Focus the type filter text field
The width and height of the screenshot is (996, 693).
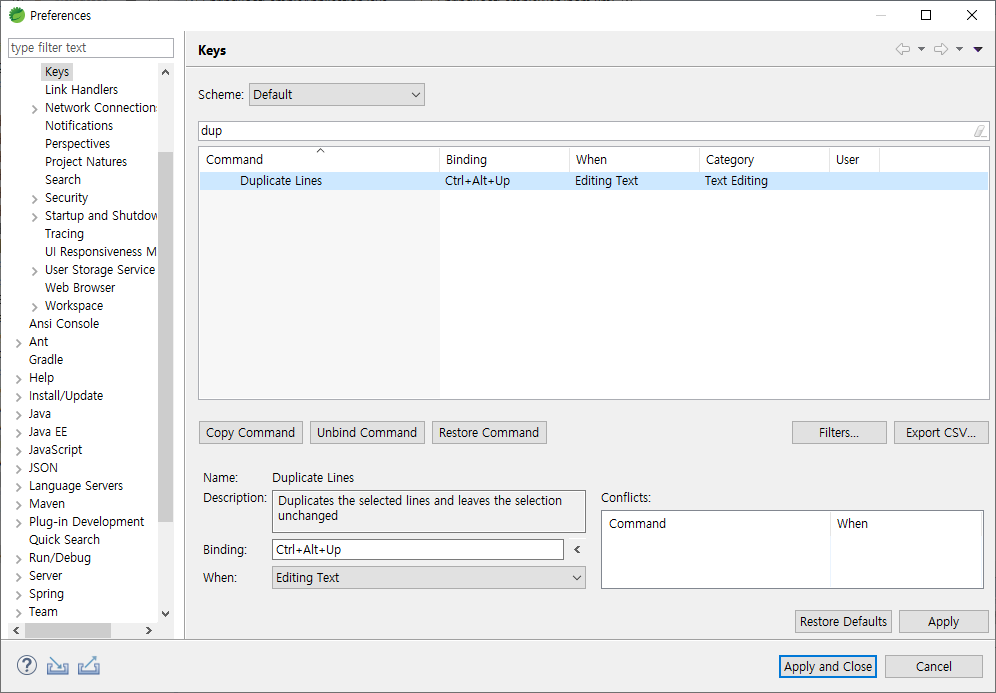[x=91, y=48]
